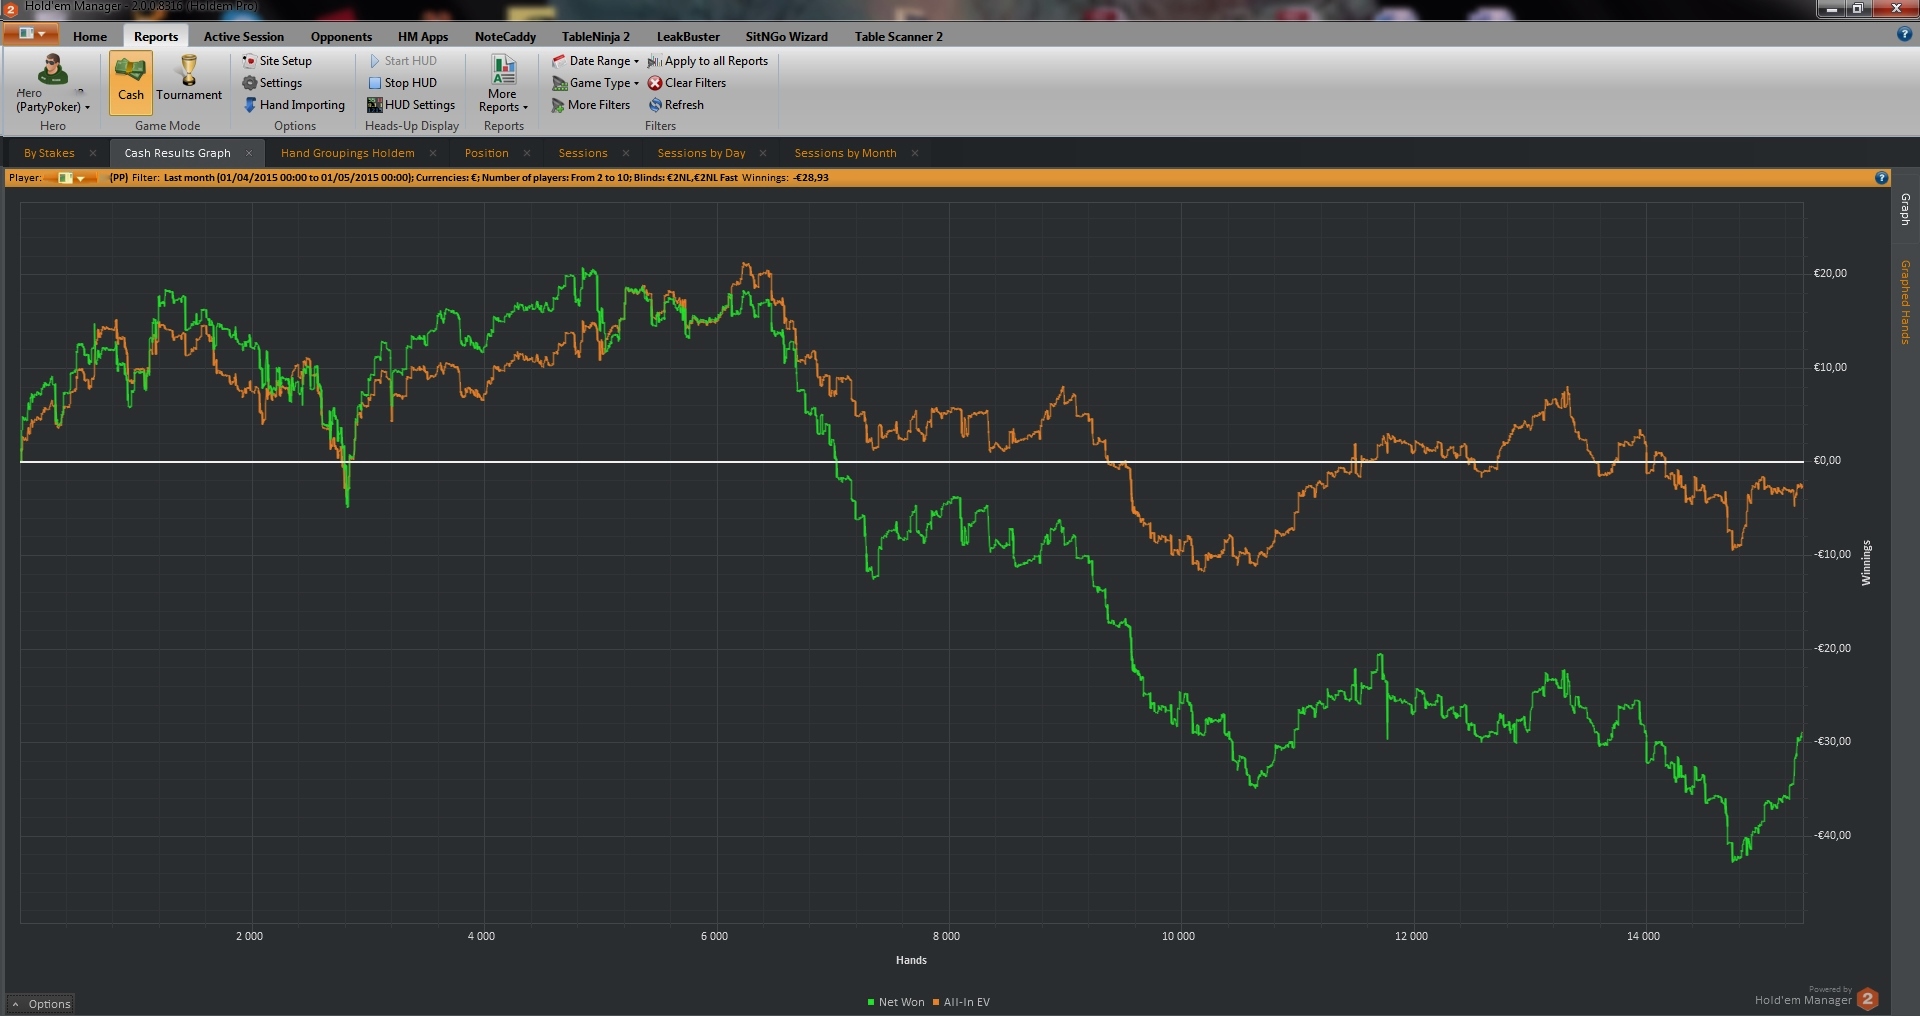
Task: Expand the Options panel at bottom left
Action: click(x=40, y=1004)
